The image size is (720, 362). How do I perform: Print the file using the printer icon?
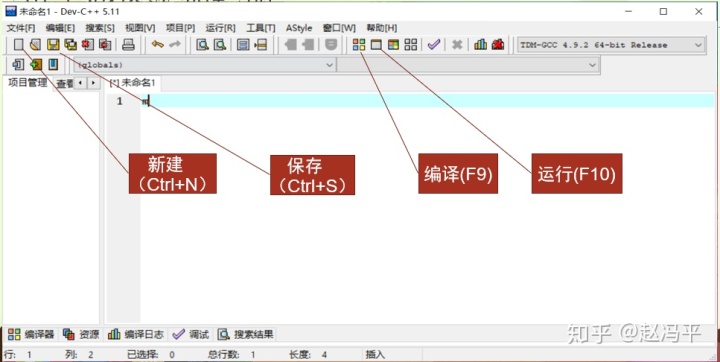tap(129, 45)
